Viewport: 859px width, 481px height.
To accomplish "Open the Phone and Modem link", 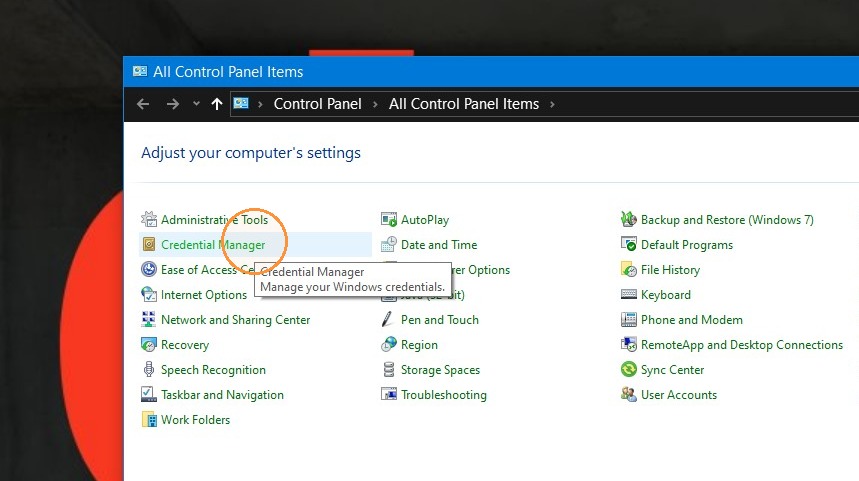I will pyautogui.click(x=692, y=319).
